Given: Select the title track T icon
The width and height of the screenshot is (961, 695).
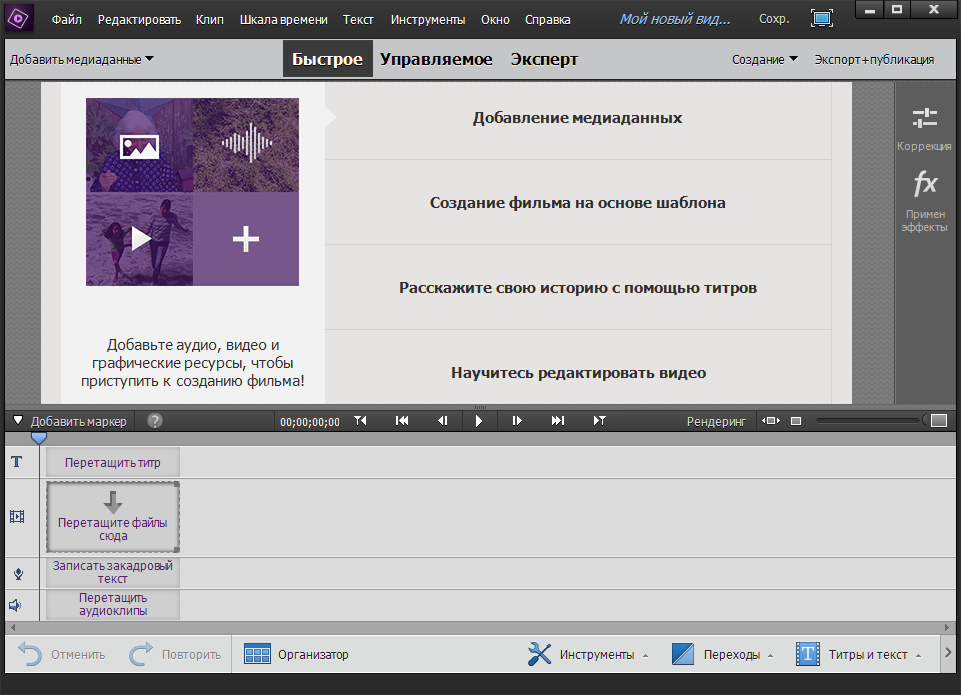Looking at the screenshot, I should pyautogui.click(x=17, y=461).
